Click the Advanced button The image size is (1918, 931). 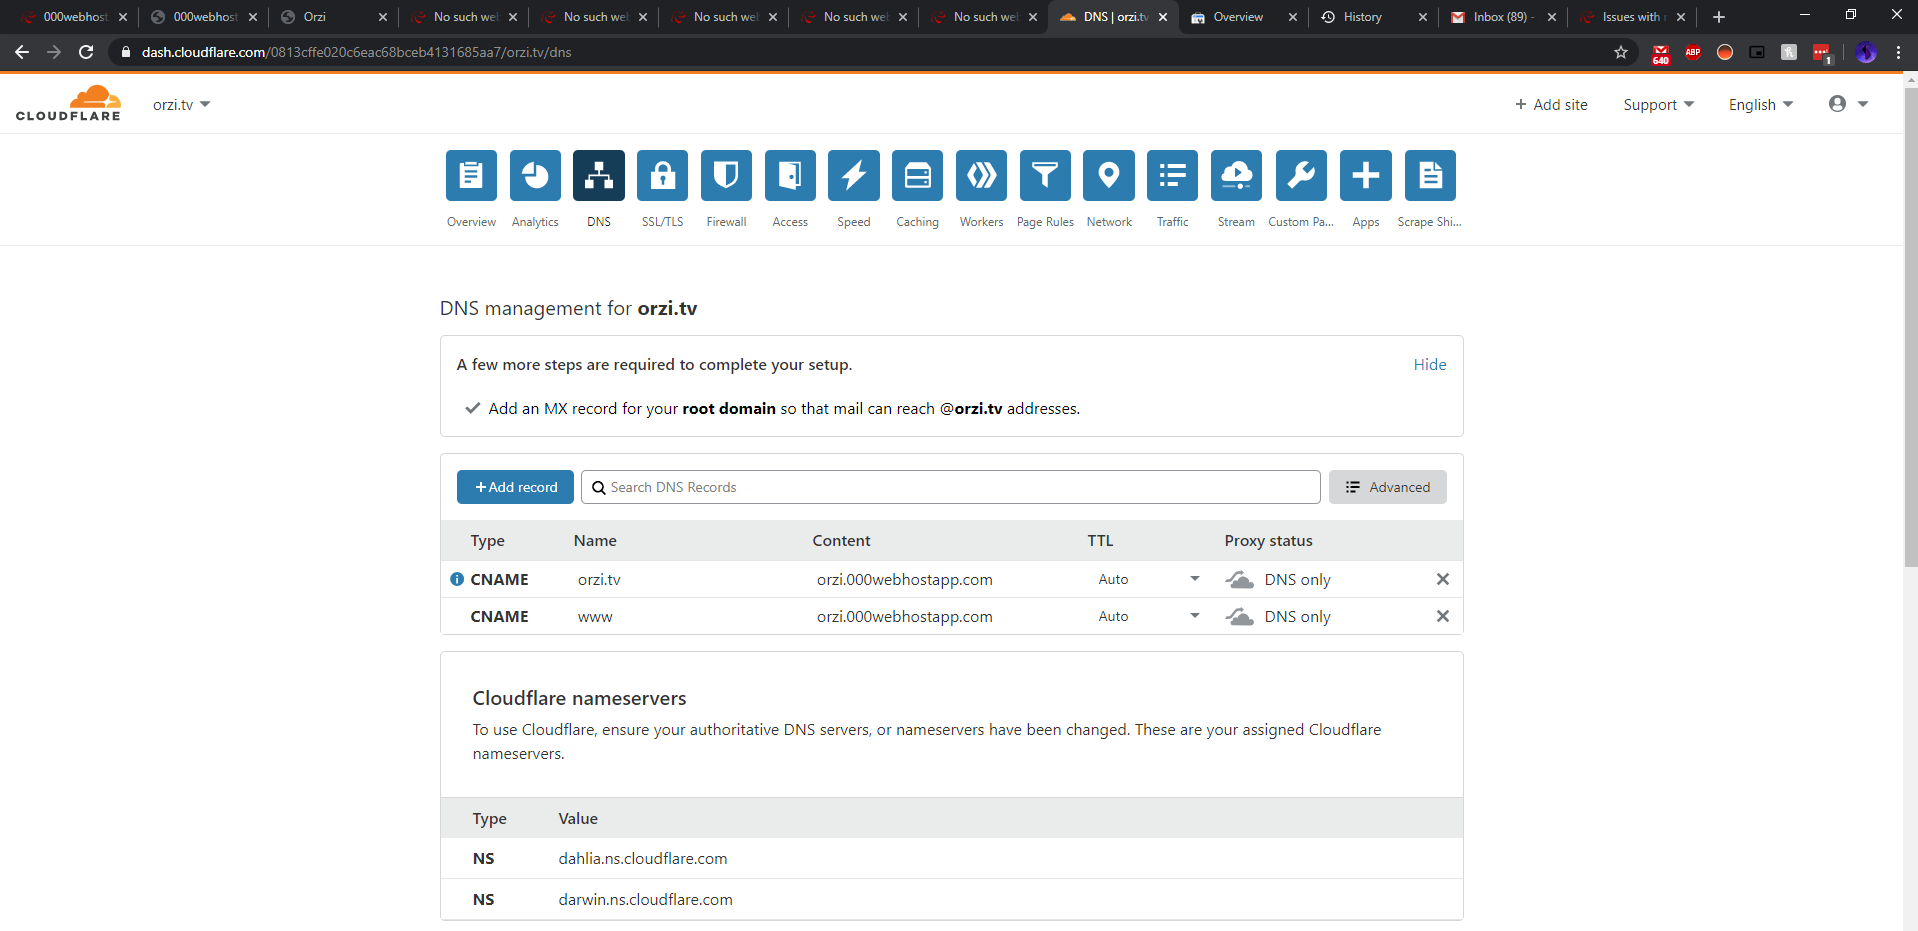1387,487
